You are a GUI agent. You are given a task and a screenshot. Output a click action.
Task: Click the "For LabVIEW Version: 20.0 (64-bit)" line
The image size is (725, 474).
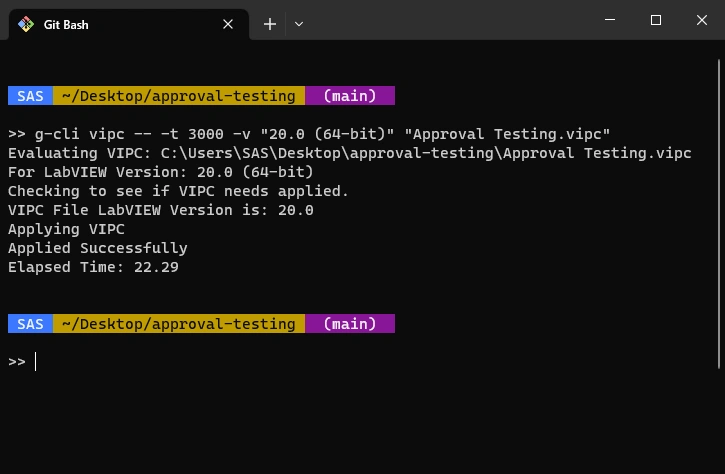[x=160, y=172]
